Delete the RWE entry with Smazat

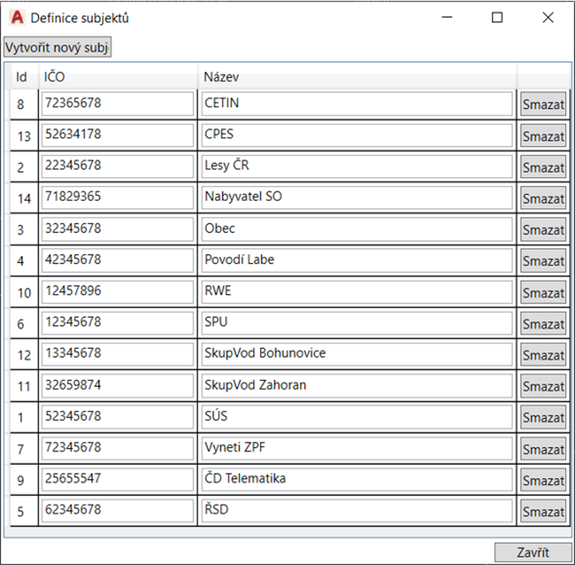543,293
